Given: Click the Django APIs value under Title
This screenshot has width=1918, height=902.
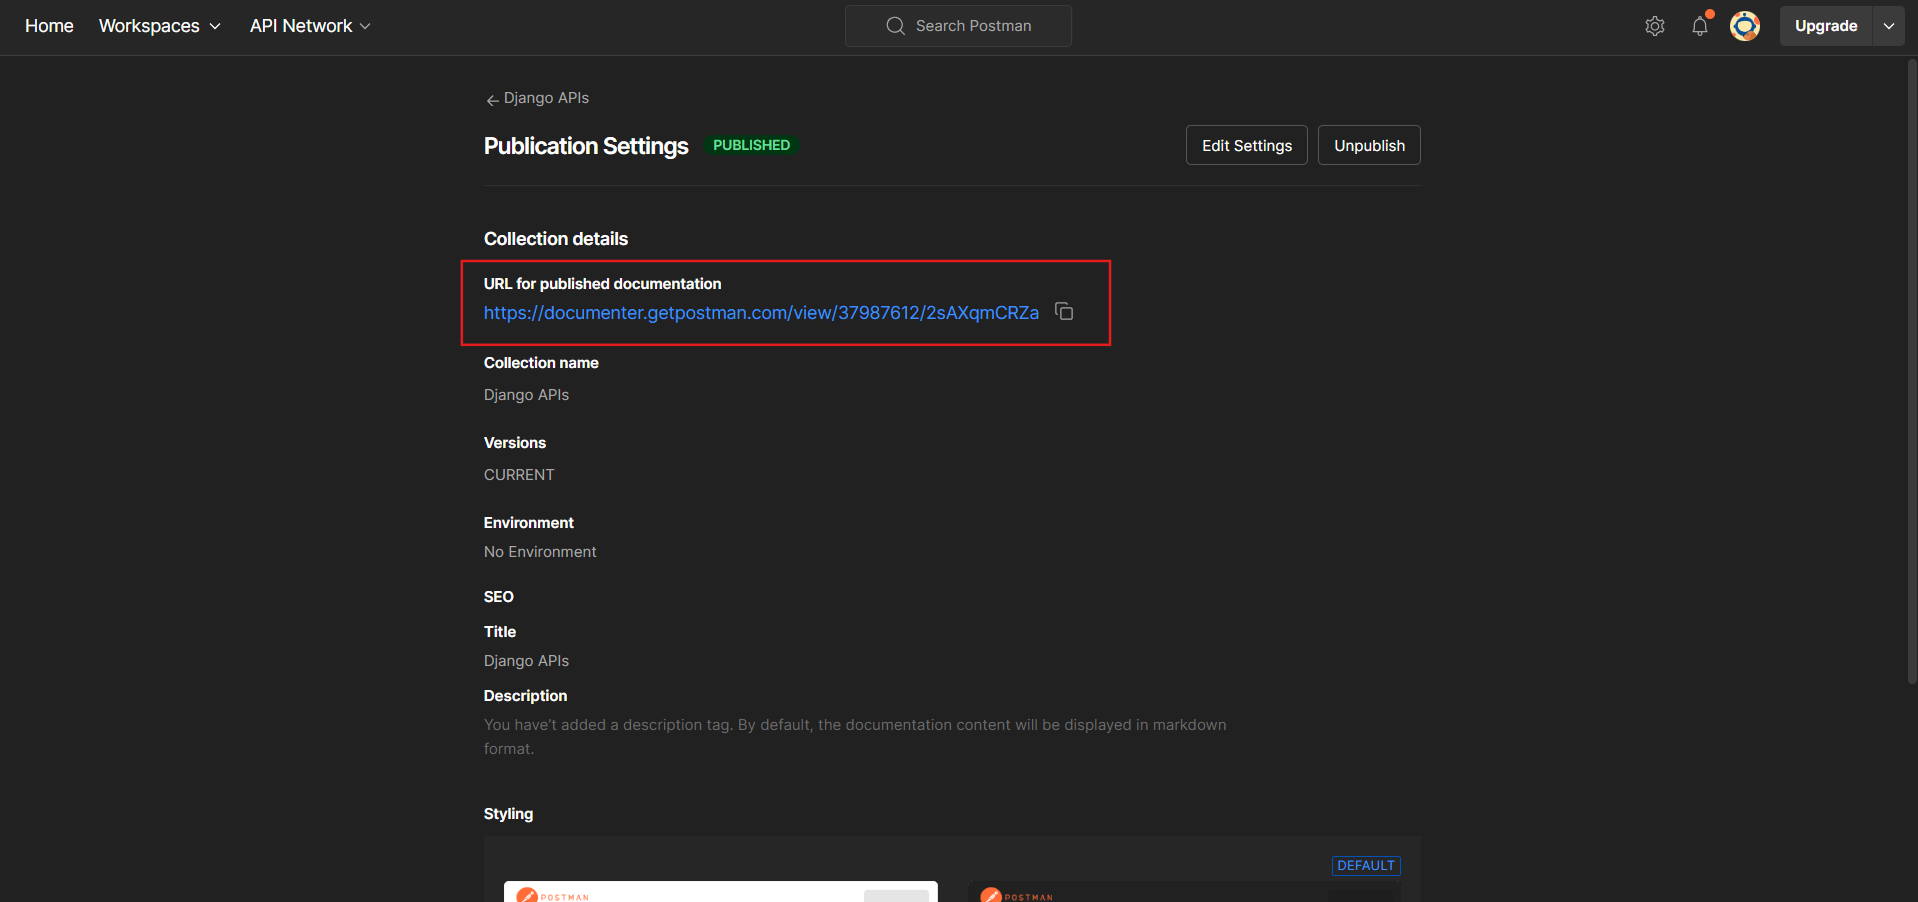Looking at the screenshot, I should 526,661.
